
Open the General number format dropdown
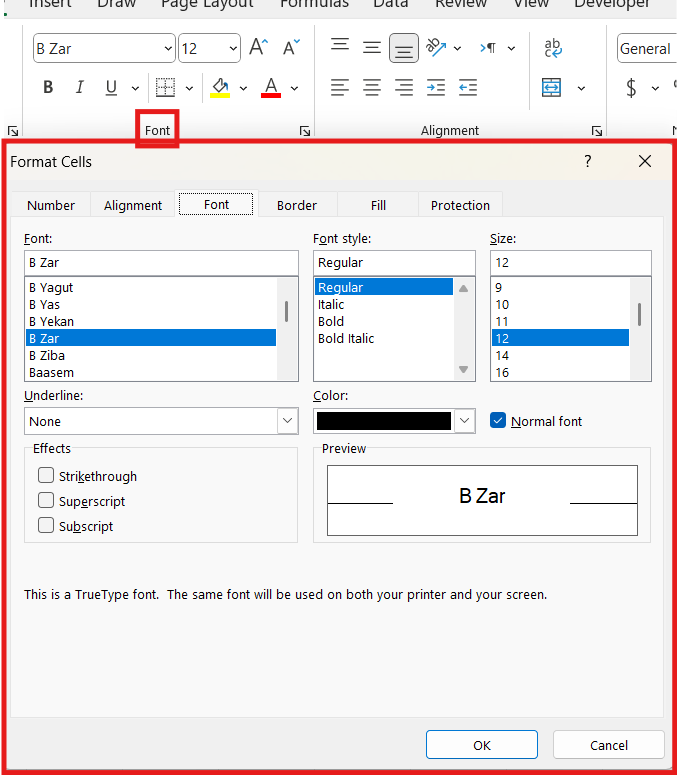point(647,48)
